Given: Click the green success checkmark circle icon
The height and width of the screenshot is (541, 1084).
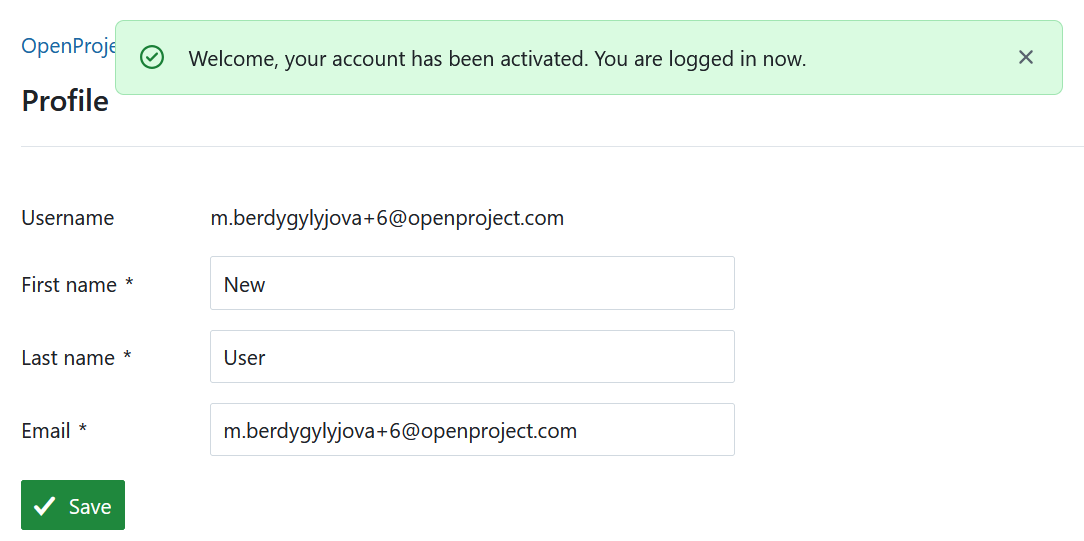Looking at the screenshot, I should pos(152,58).
